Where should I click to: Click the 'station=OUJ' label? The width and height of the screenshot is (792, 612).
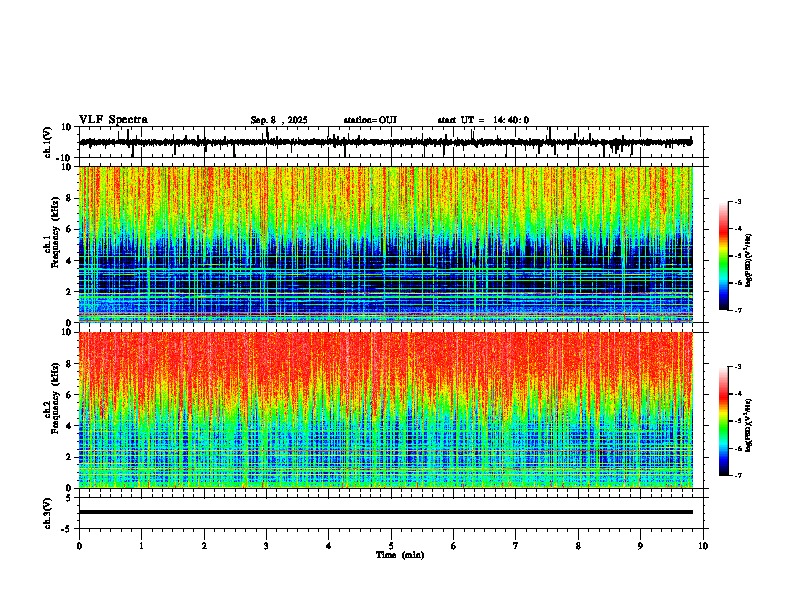tap(370, 120)
